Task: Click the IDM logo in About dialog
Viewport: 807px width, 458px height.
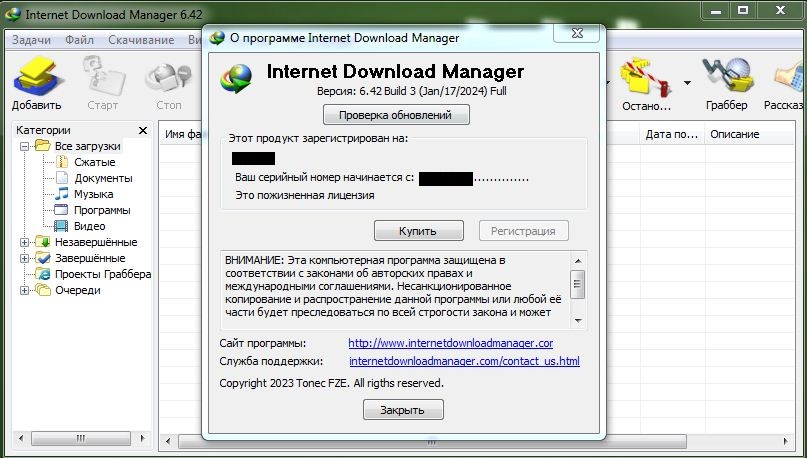Action: click(236, 79)
